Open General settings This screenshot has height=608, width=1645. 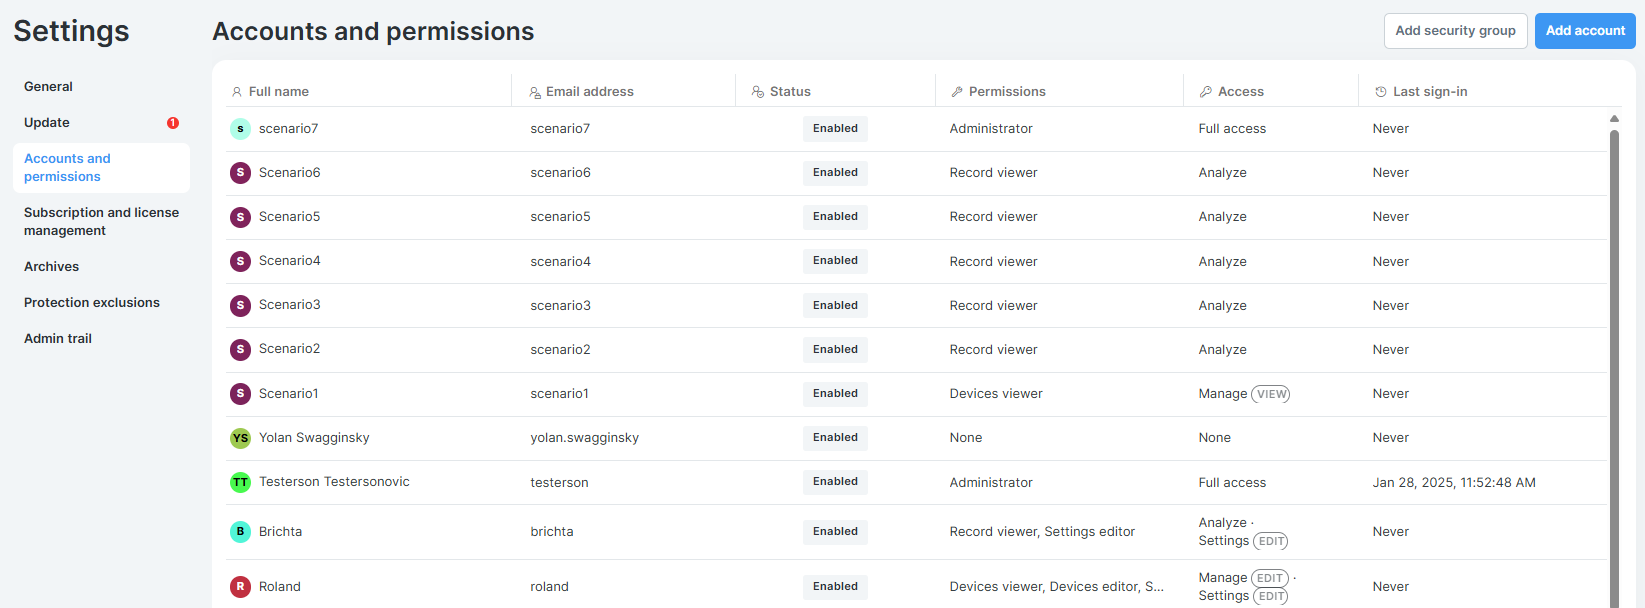point(48,87)
